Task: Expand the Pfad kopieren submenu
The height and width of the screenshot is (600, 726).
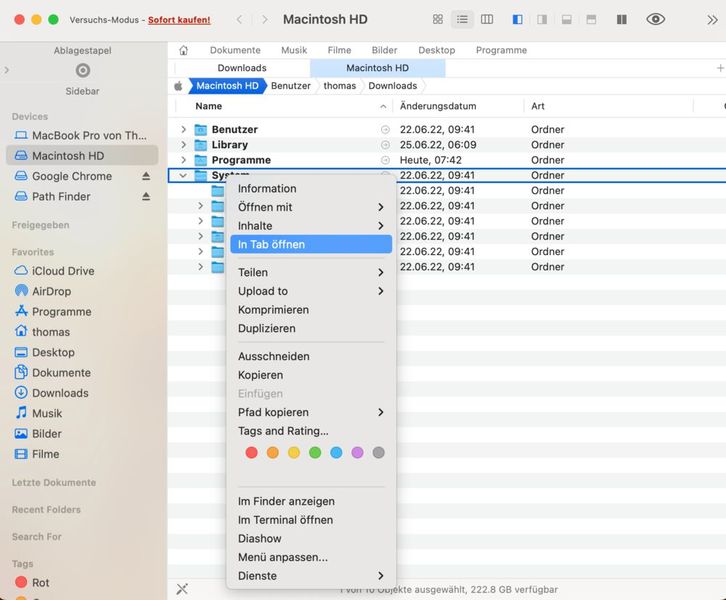Action: [x=381, y=412]
